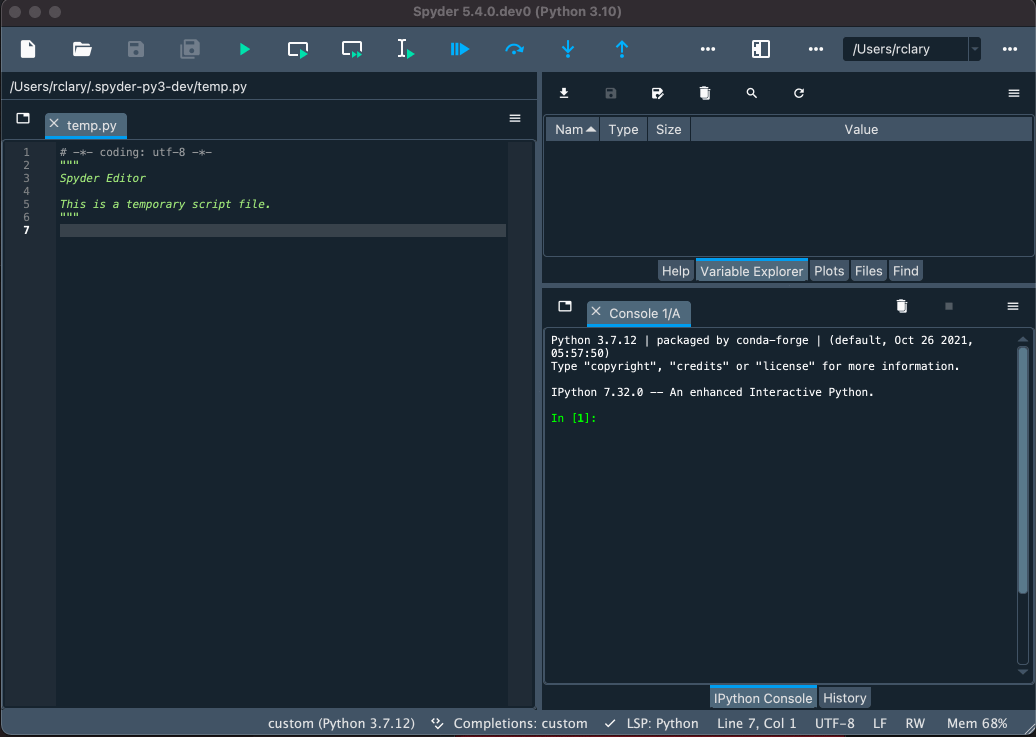This screenshot has width=1036, height=737.
Task: Click the Value column header
Action: click(861, 130)
